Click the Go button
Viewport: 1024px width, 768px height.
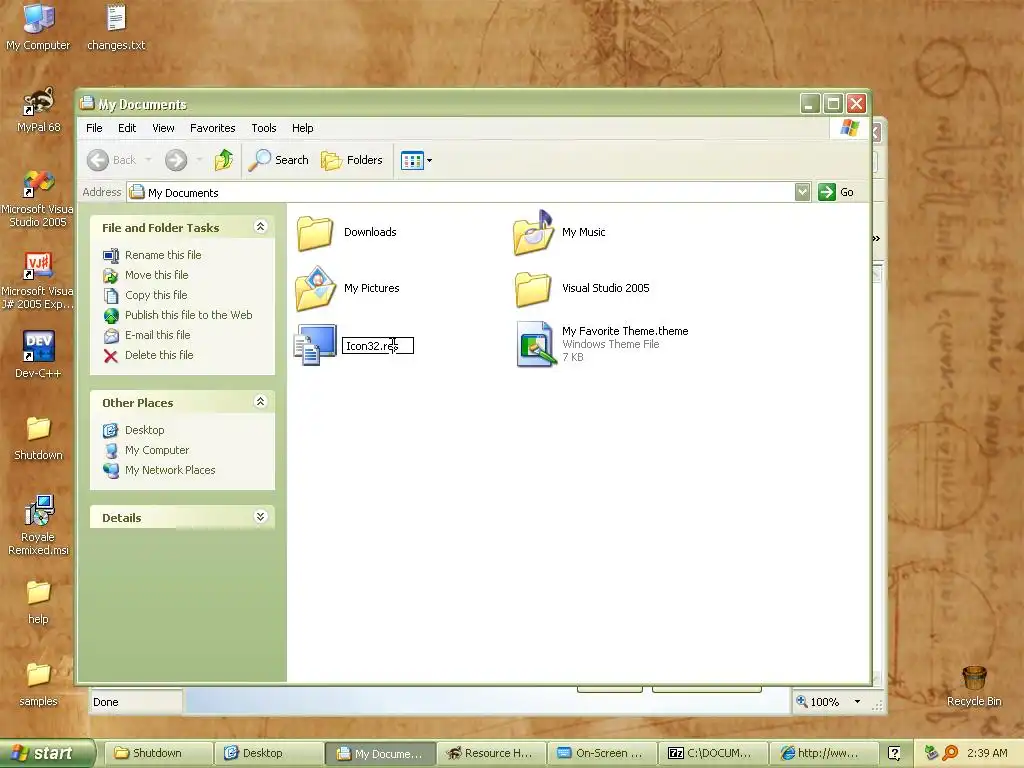coord(837,192)
